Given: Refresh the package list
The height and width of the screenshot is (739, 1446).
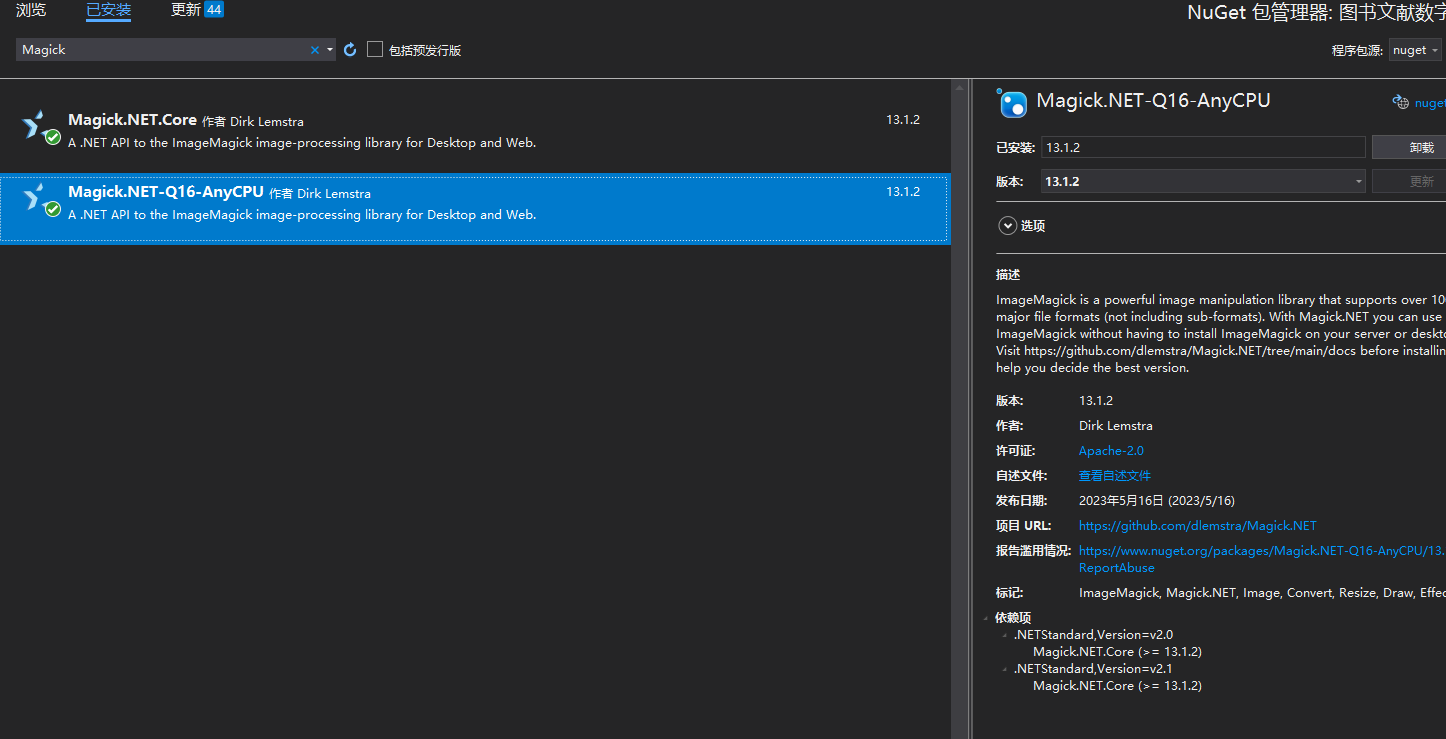Looking at the screenshot, I should coord(350,50).
